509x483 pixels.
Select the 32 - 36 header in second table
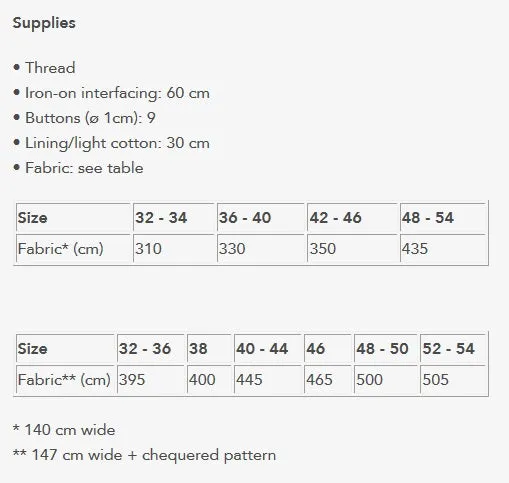coord(150,349)
